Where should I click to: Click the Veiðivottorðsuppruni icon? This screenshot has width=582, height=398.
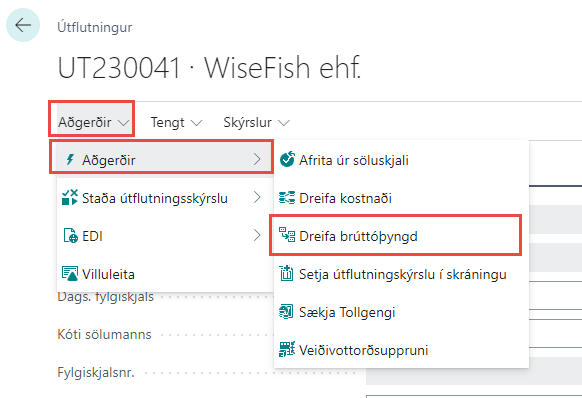pyautogui.click(x=287, y=349)
